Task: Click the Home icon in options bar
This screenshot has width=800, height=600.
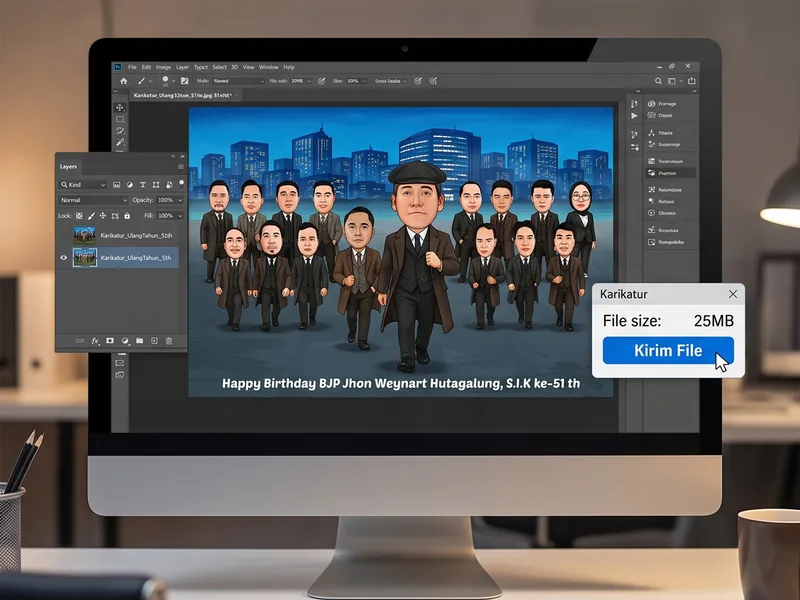Action: (123, 81)
